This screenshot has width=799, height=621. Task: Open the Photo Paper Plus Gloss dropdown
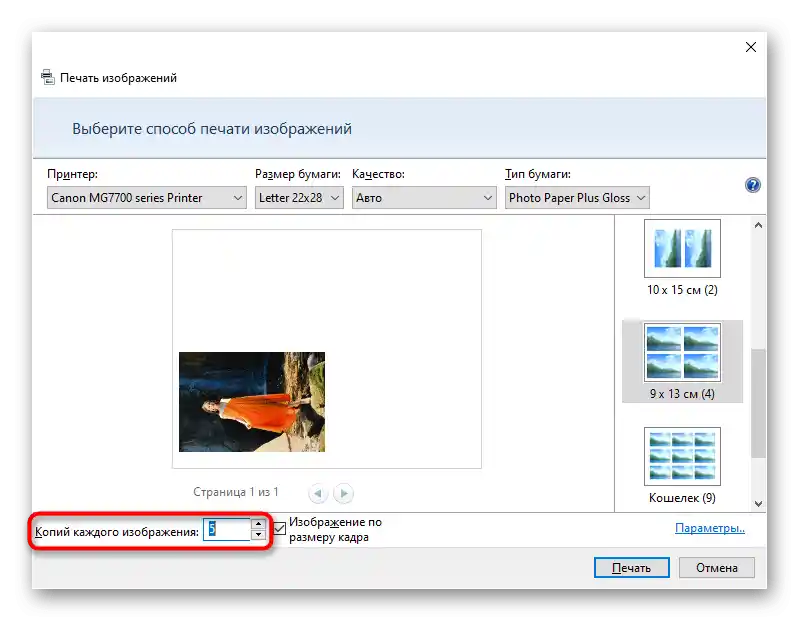(577, 198)
